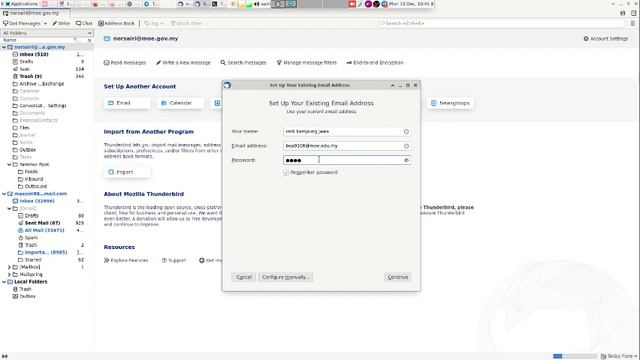Click the Email address input field
This screenshot has width=640, height=360.
point(347,146)
